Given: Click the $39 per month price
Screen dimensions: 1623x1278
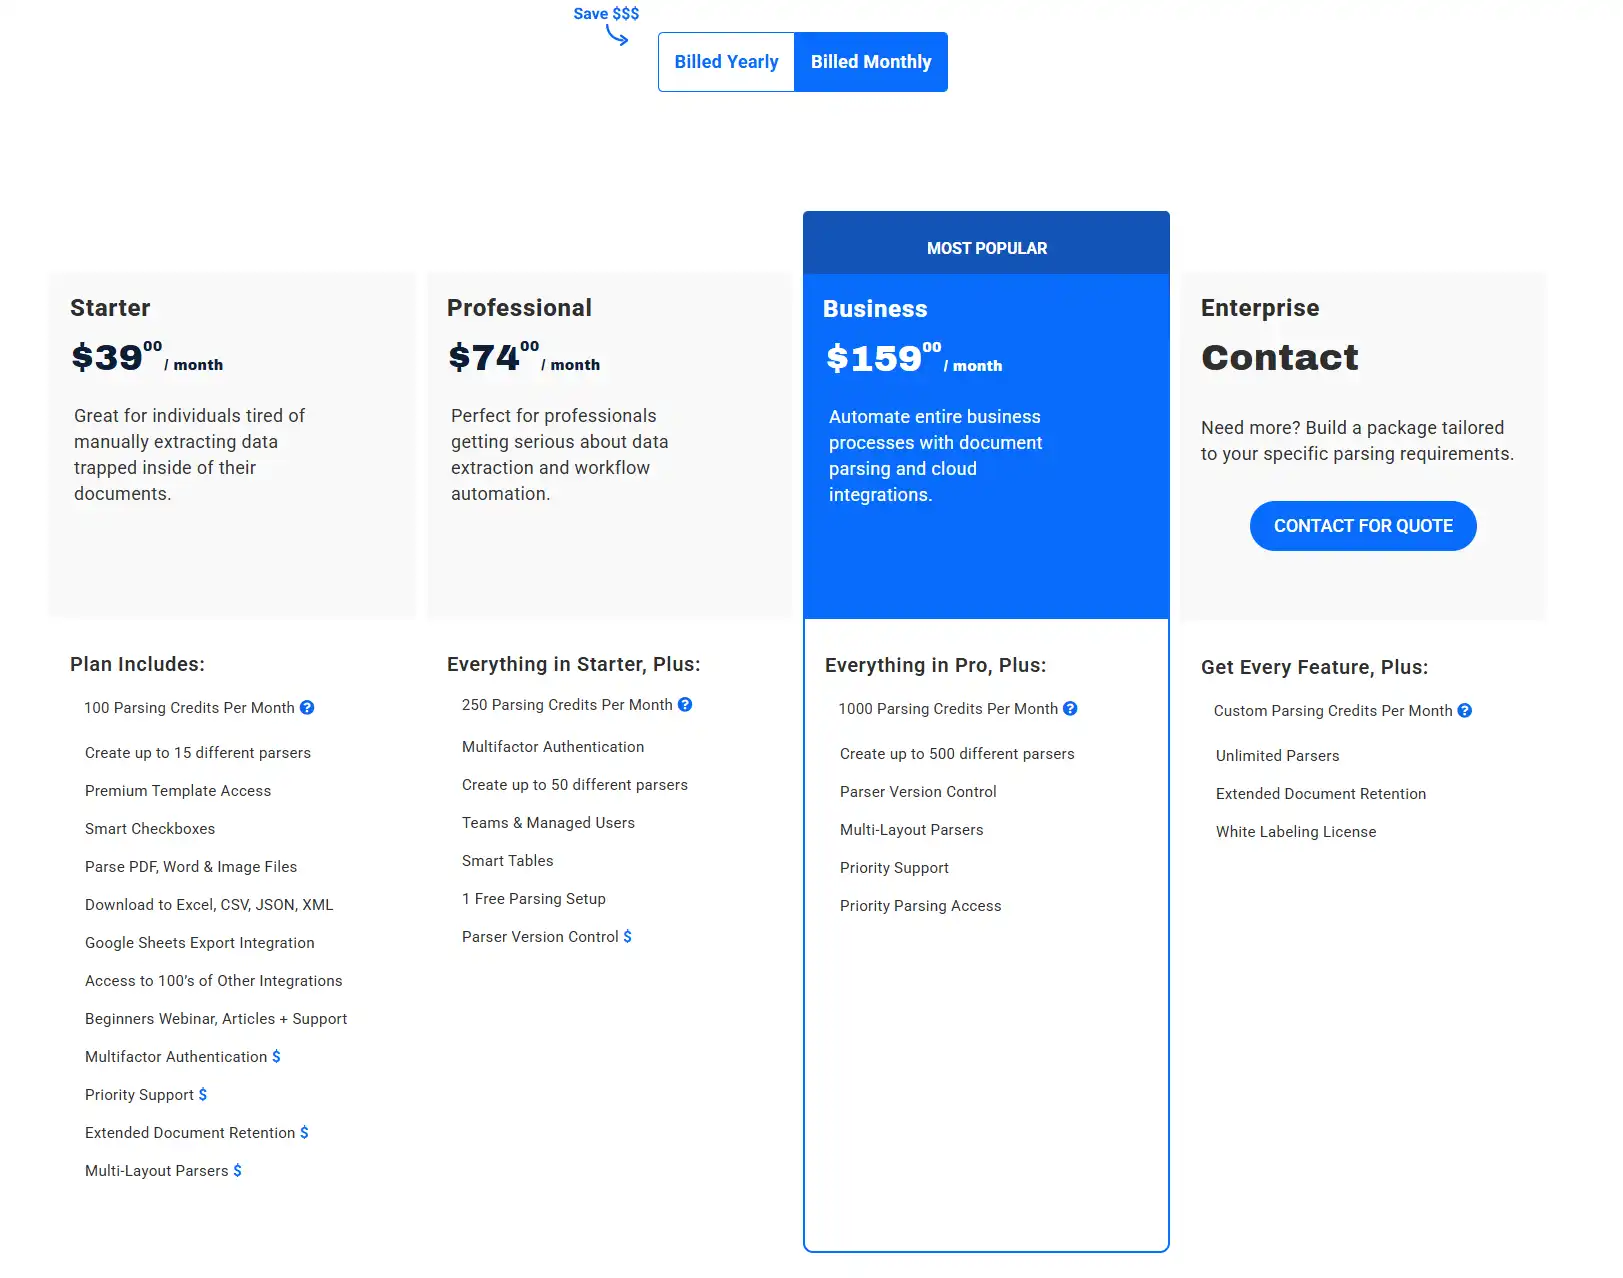Looking at the screenshot, I should 147,357.
